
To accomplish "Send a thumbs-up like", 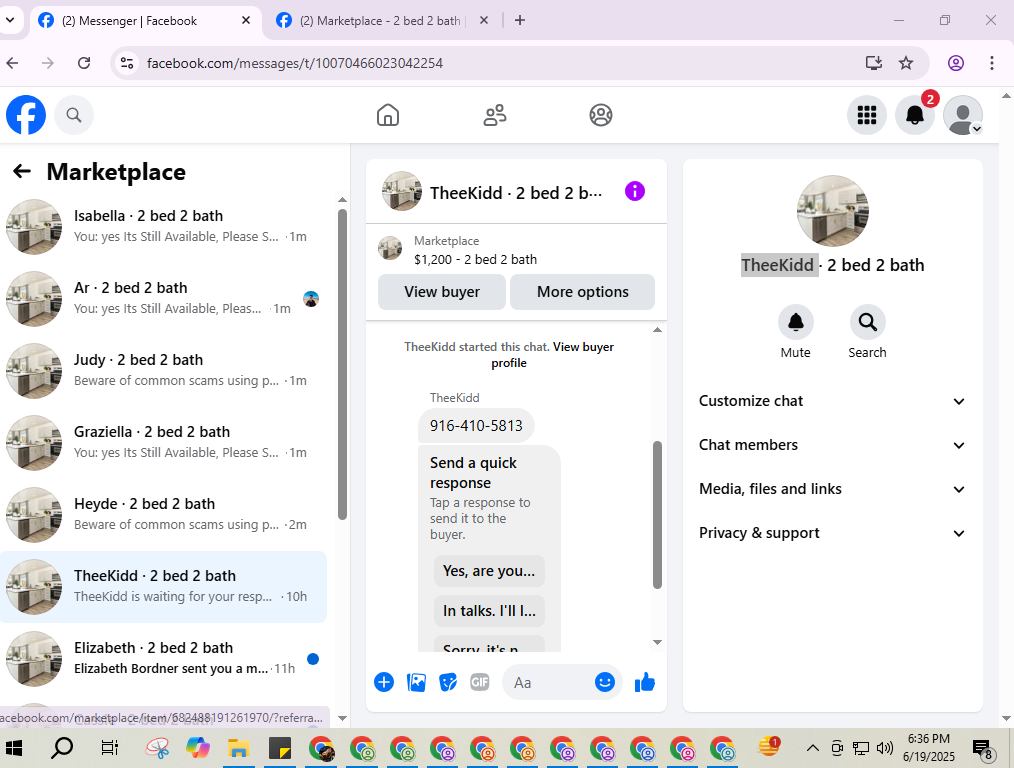I will pyautogui.click(x=645, y=682).
